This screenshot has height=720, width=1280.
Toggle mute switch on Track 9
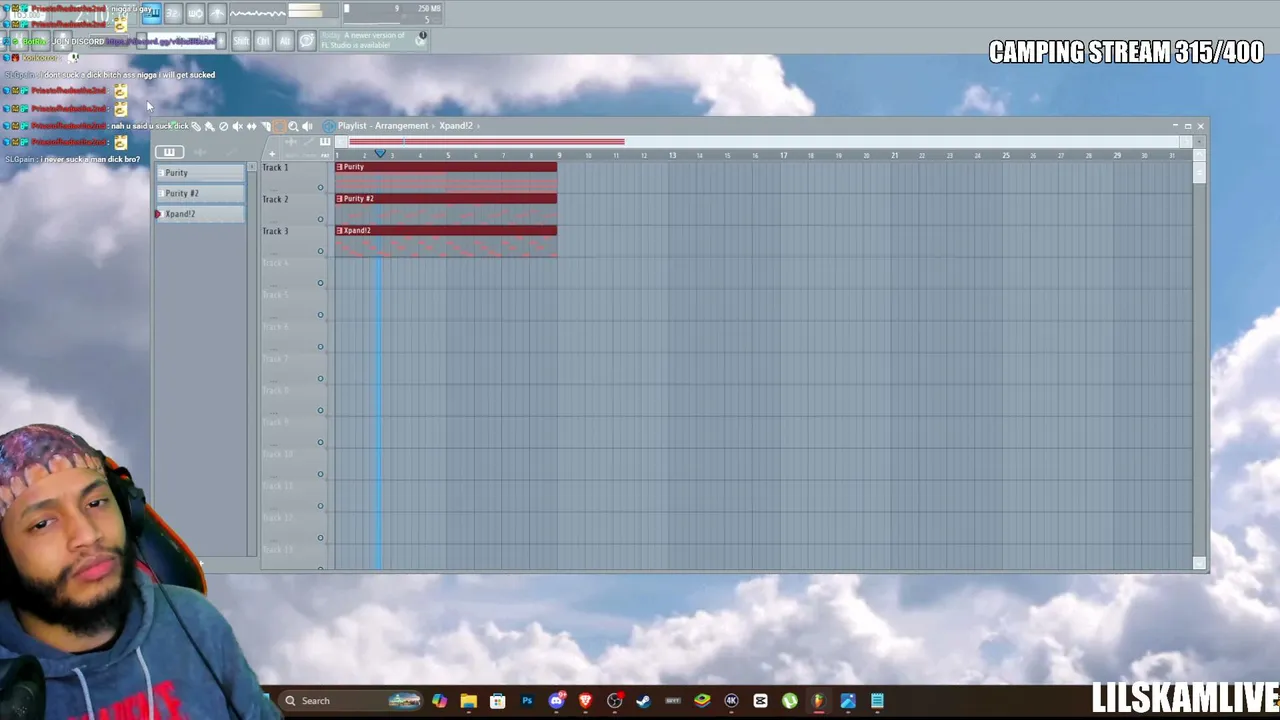coord(321,442)
